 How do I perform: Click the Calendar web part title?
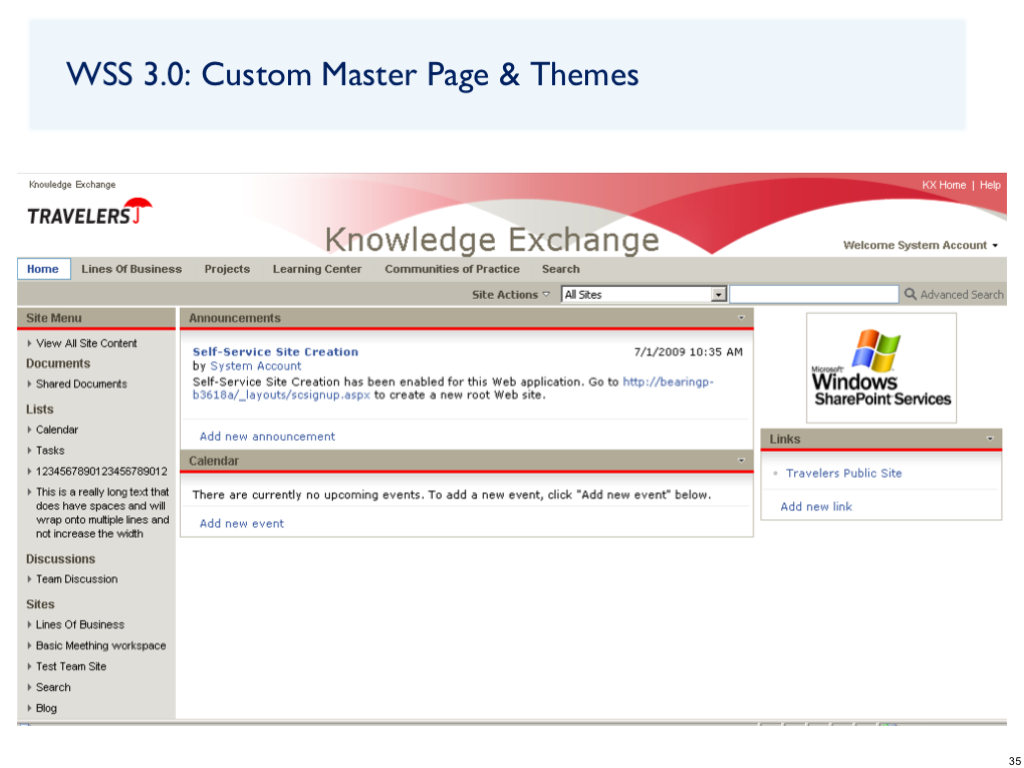click(214, 460)
